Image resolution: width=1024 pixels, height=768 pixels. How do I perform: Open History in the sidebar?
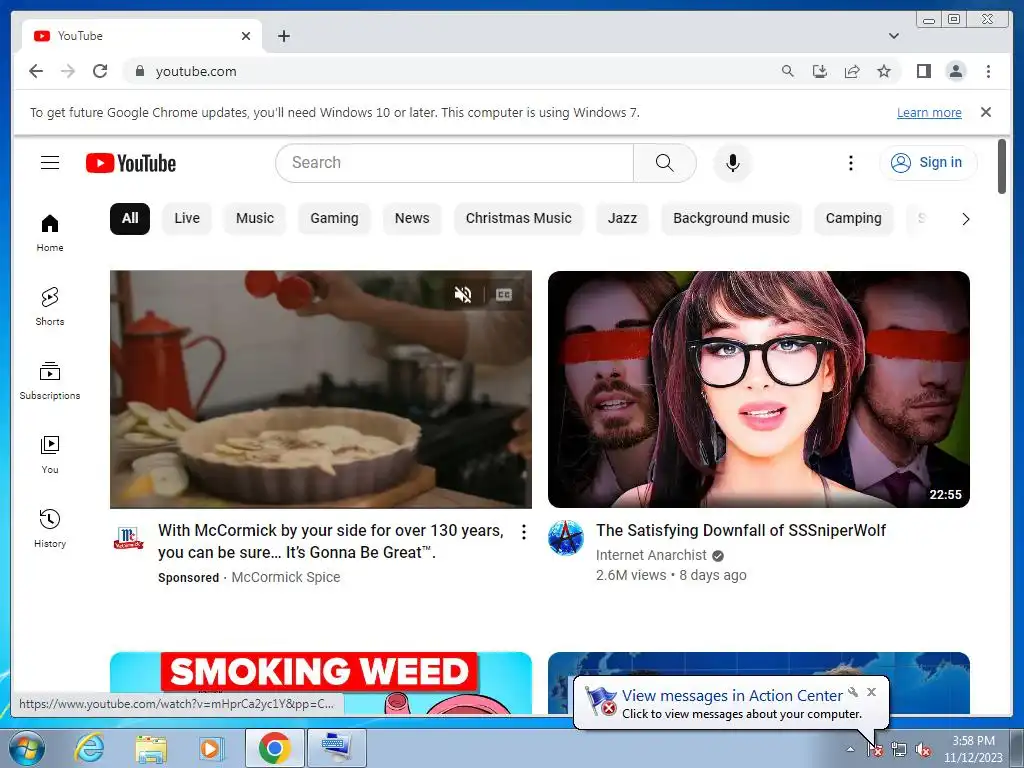point(50,528)
